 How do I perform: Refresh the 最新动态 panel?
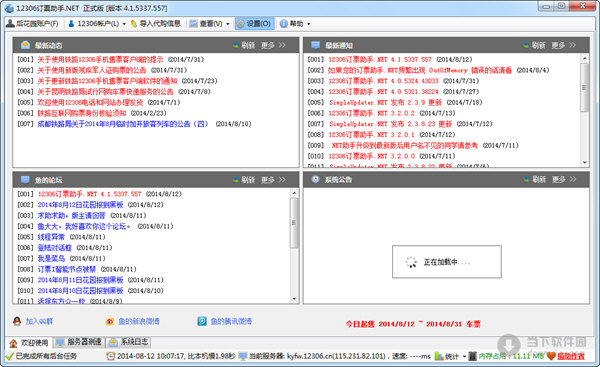pos(244,45)
